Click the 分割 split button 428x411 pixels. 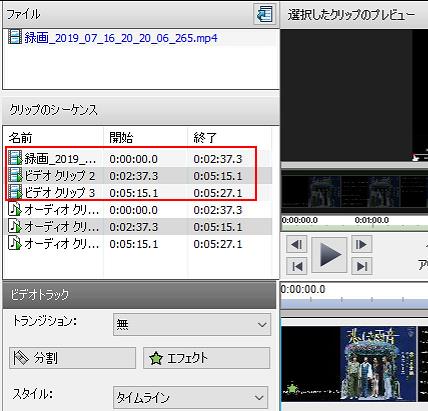[72, 358]
